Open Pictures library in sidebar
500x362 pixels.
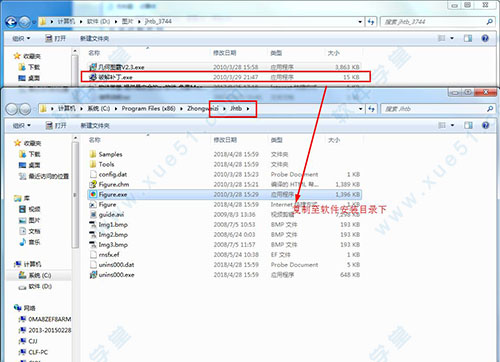point(30,220)
